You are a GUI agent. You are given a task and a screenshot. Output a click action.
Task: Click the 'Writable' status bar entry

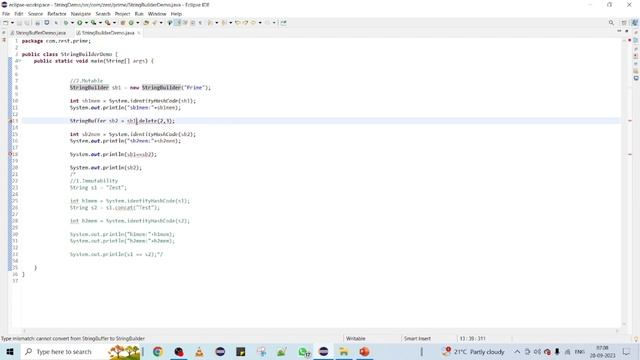(356, 338)
